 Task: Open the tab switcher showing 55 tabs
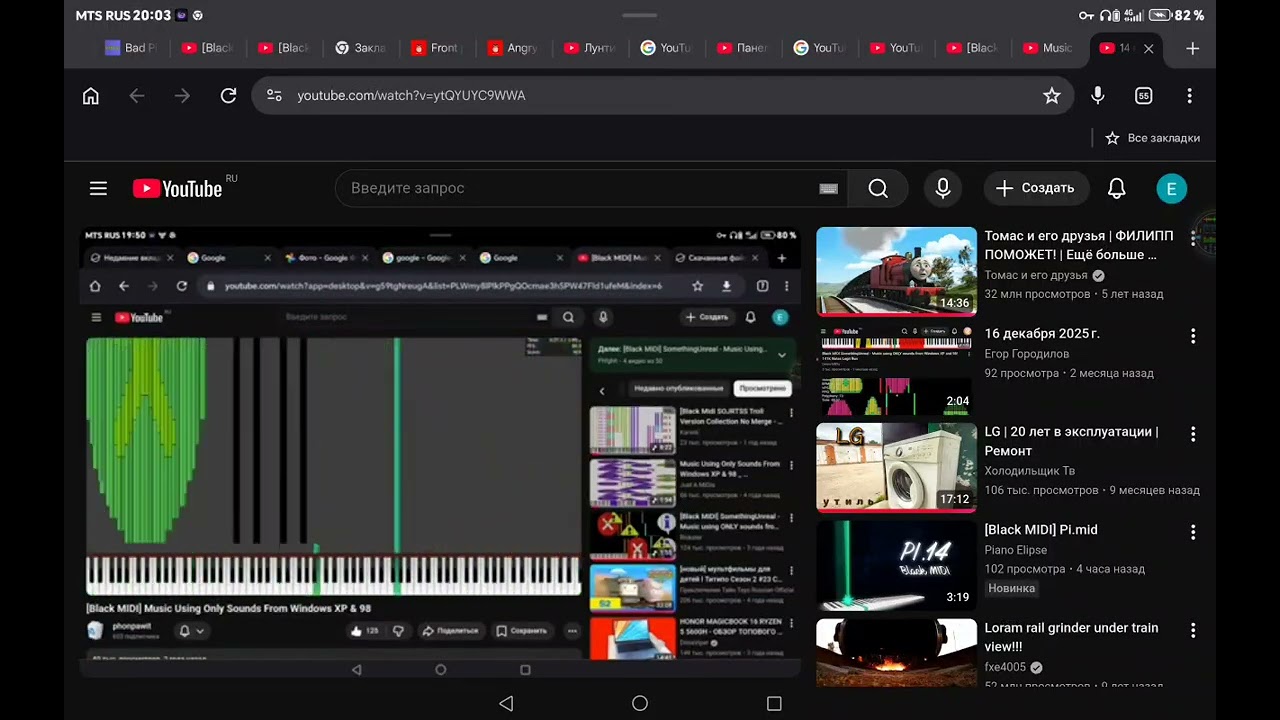pyautogui.click(x=1144, y=95)
